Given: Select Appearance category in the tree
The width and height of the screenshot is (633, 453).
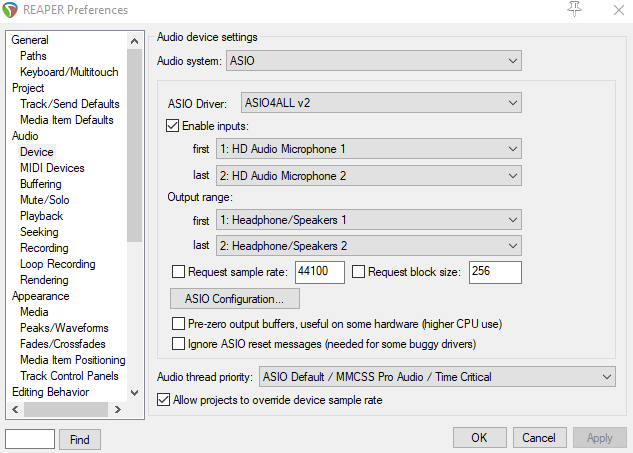Looking at the screenshot, I should (41, 296).
